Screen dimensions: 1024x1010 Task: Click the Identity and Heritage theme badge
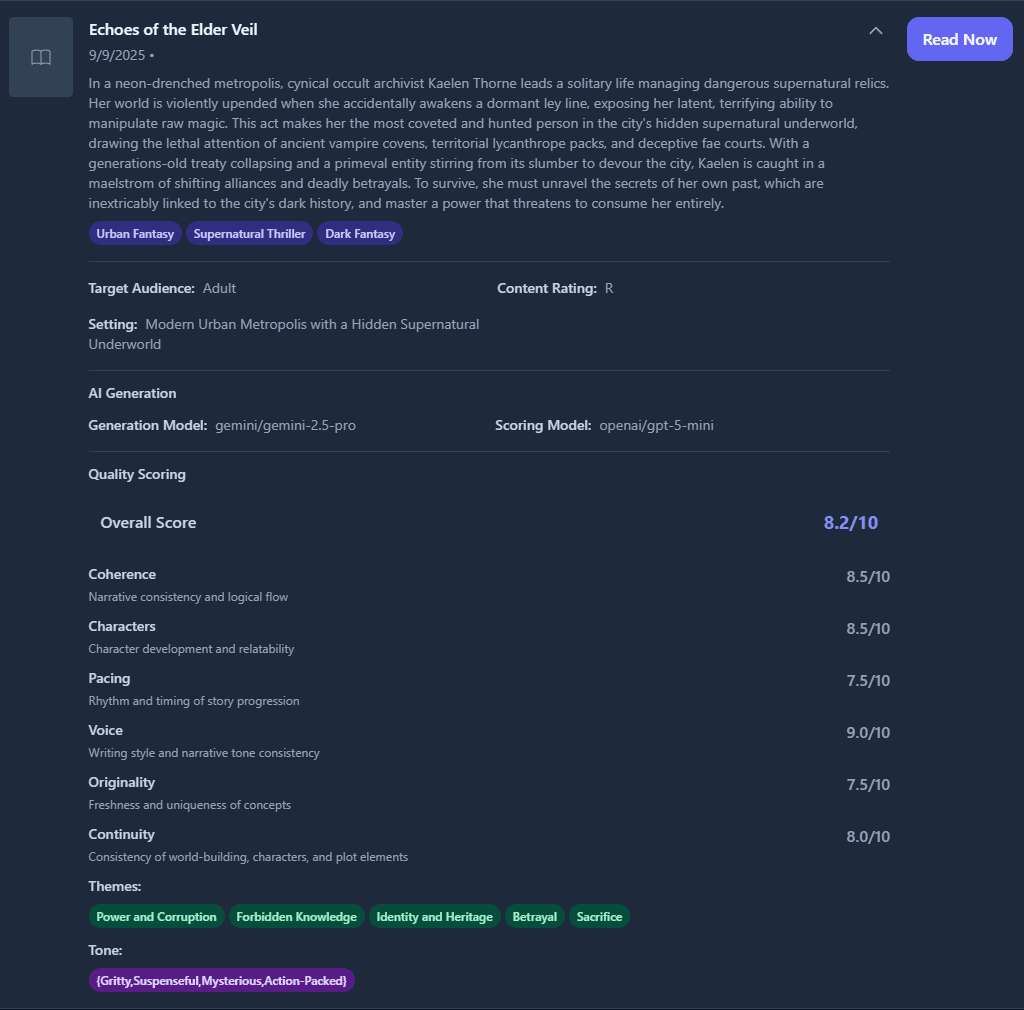[x=434, y=916]
